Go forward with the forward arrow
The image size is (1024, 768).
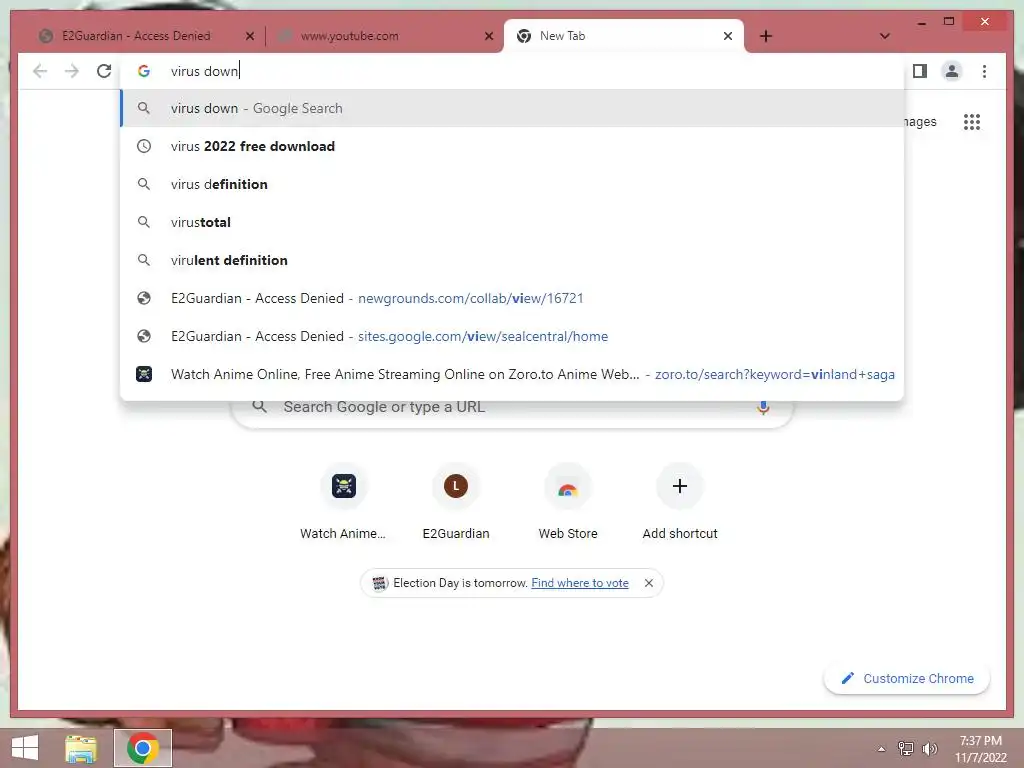tap(72, 71)
